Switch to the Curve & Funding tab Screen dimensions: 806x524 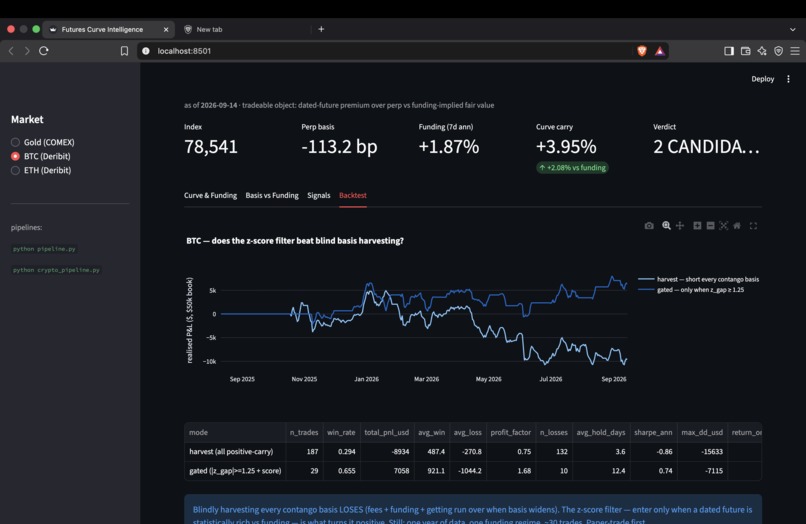[210, 195]
